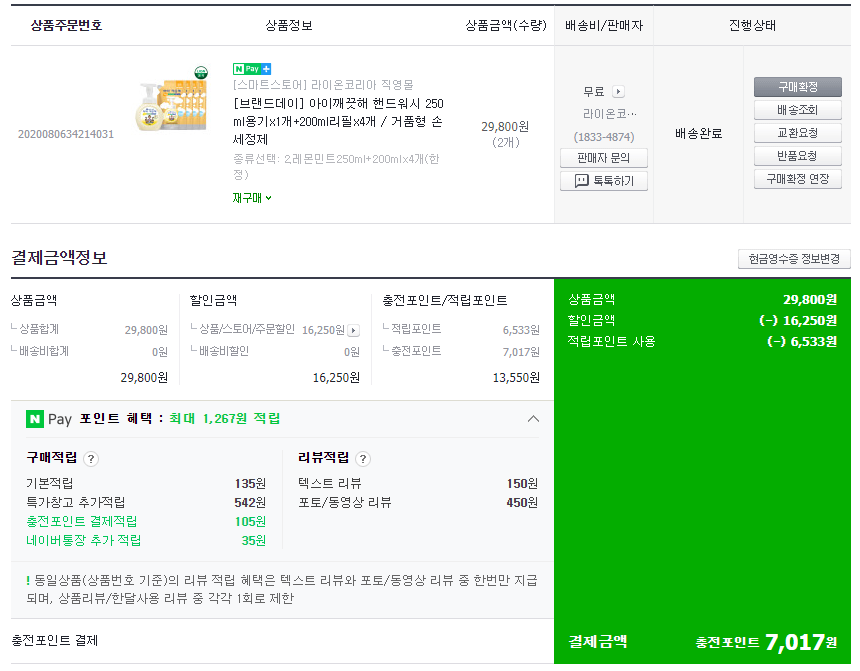
Task: Click the 적립포인트 6,533원 row
Action: [461, 330]
